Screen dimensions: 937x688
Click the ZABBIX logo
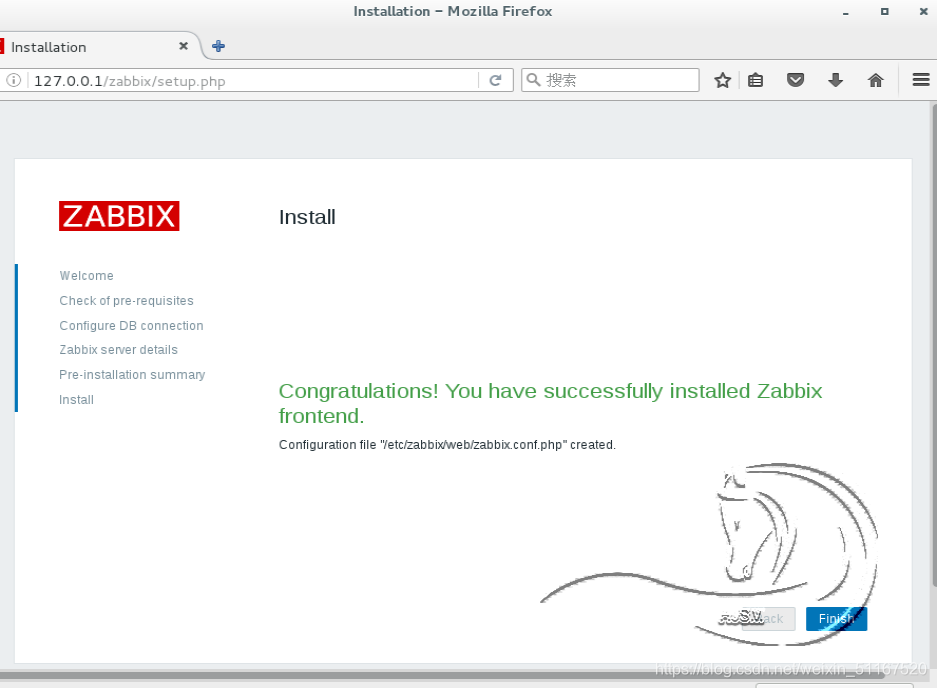pos(119,216)
